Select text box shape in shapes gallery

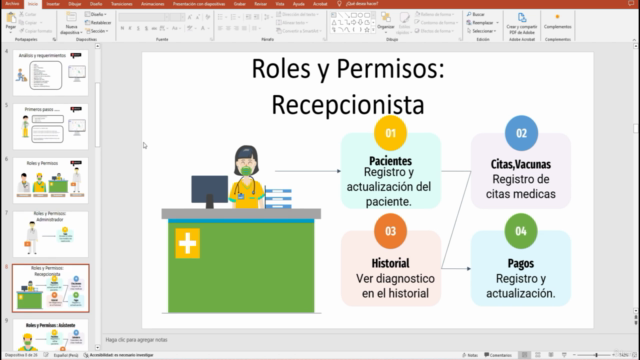point(334,15)
